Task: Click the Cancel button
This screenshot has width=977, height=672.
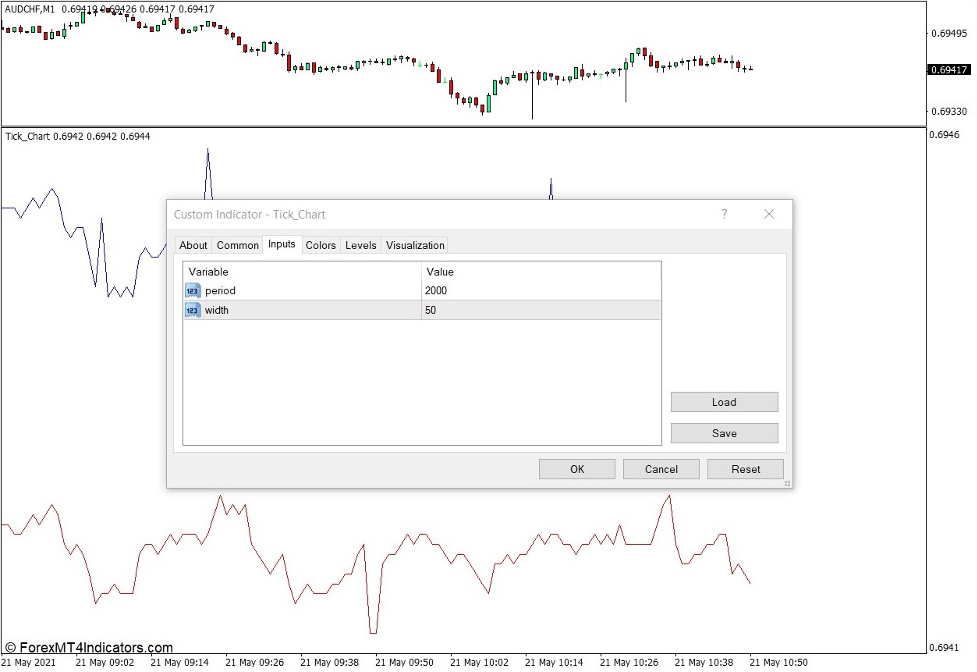Action: (x=661, y=469)
